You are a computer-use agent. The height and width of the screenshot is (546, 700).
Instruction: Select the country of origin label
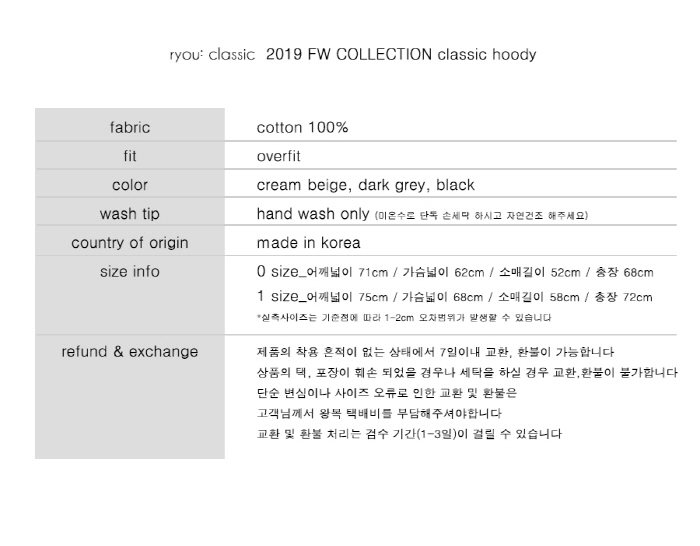click(x=130, y=243)
